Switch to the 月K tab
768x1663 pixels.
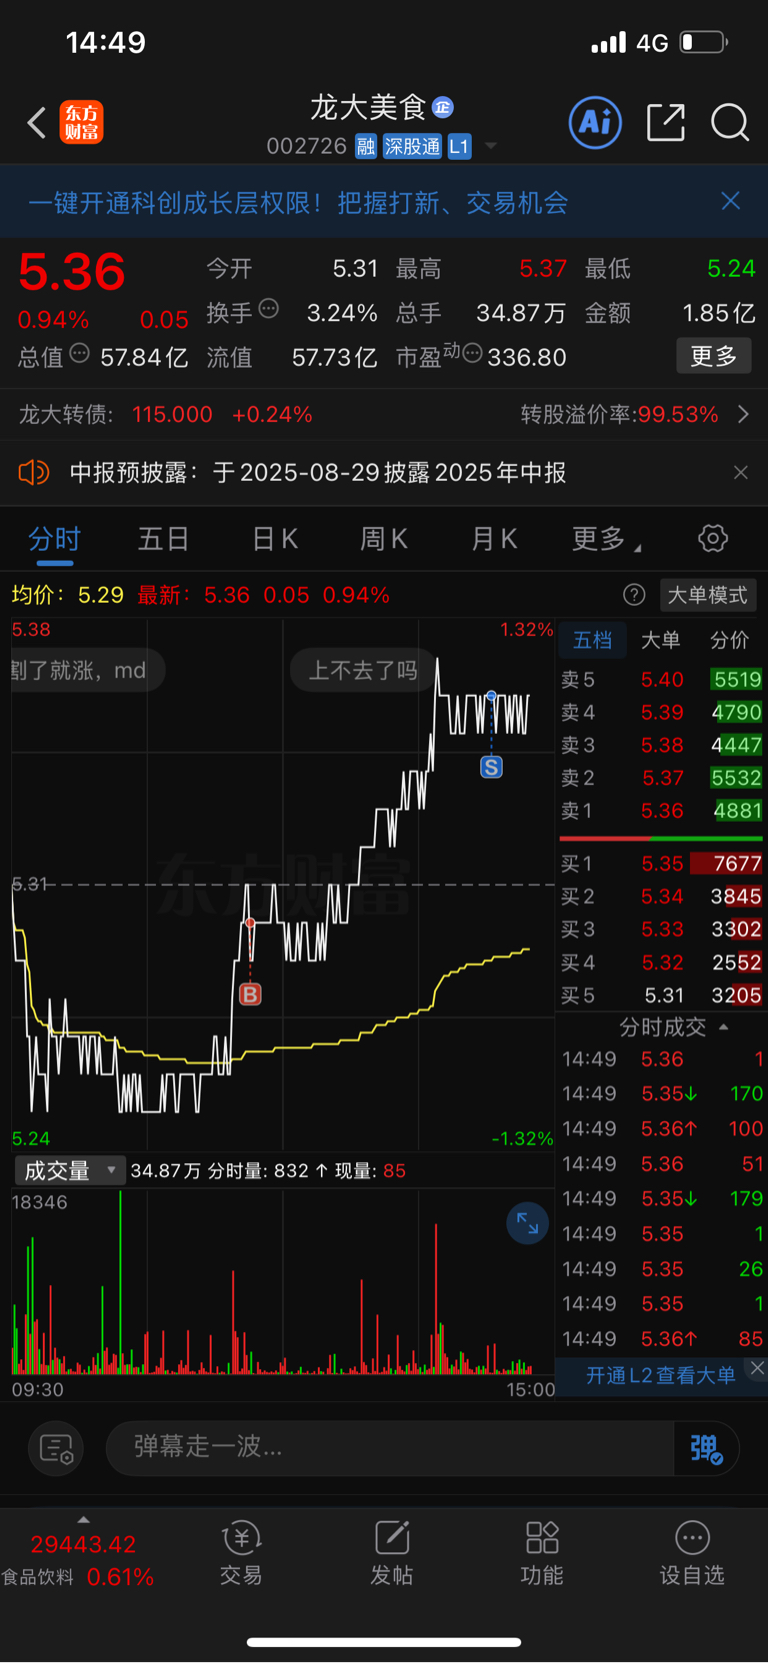coord(494,539)
